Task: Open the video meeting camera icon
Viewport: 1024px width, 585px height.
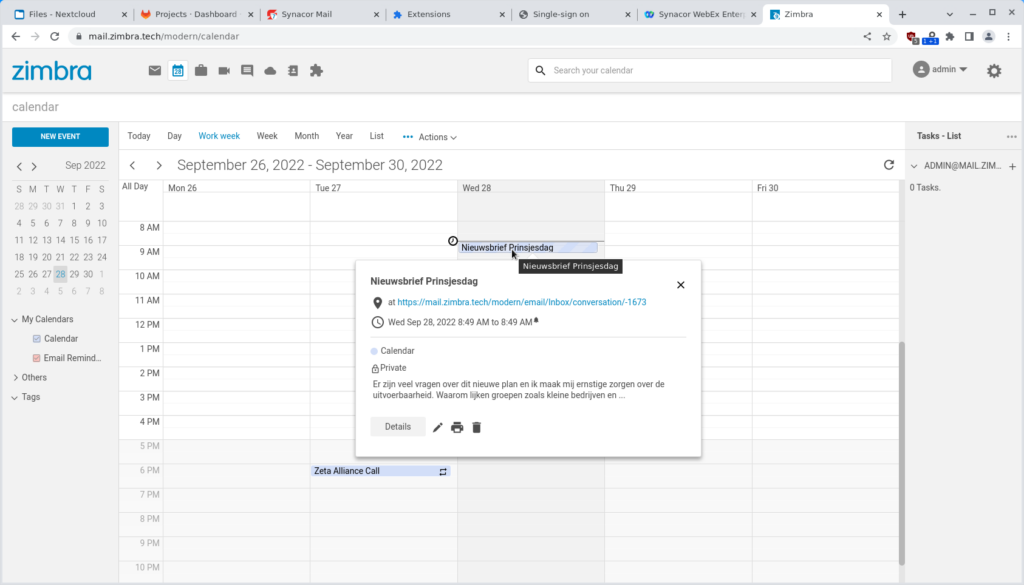Action: 223,70
